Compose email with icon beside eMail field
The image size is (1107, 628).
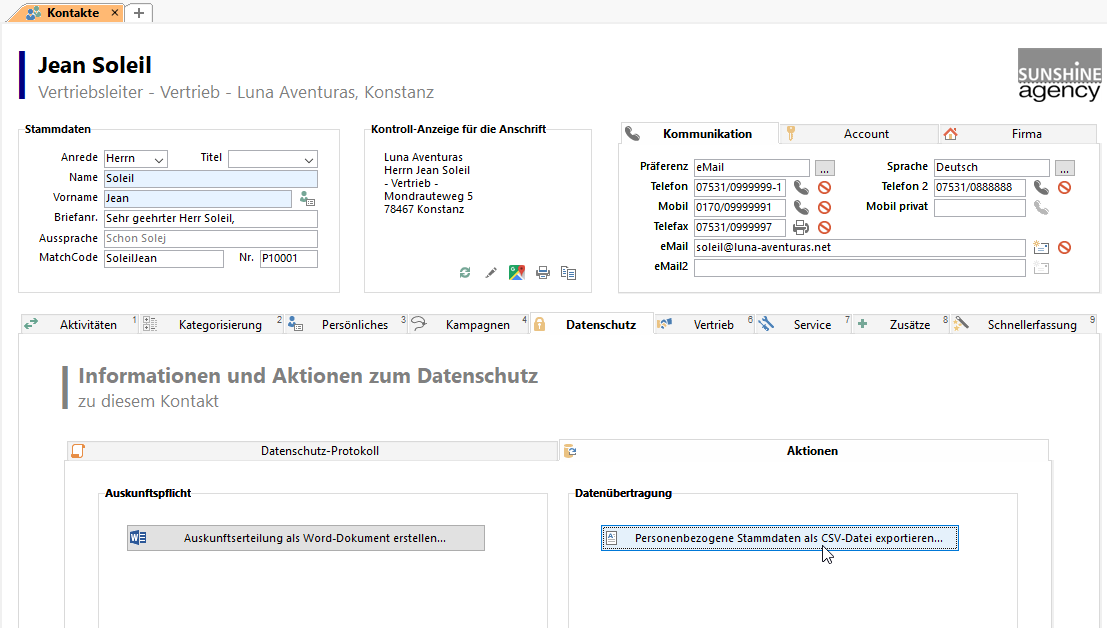point(1041,247)
